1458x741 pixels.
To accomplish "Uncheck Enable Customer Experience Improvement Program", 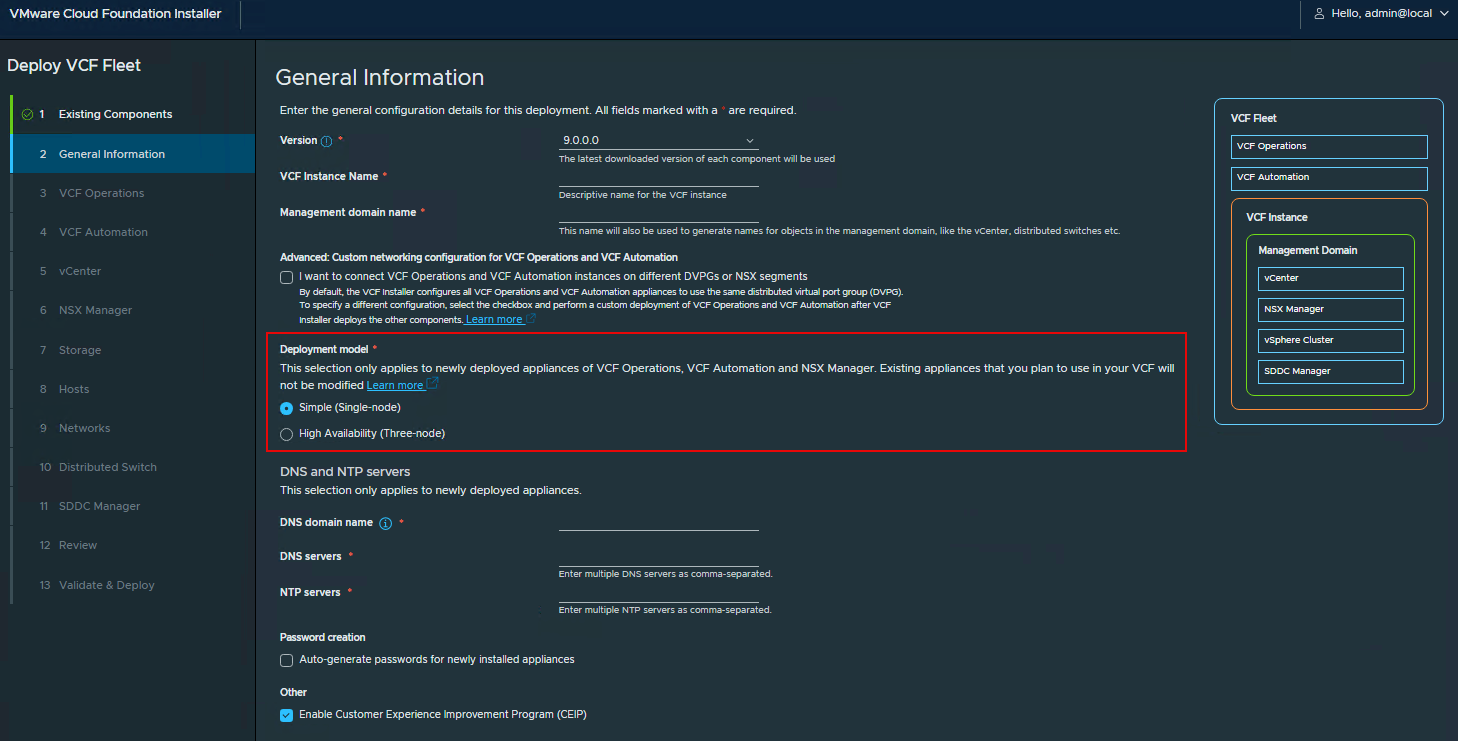I will 287,715.
